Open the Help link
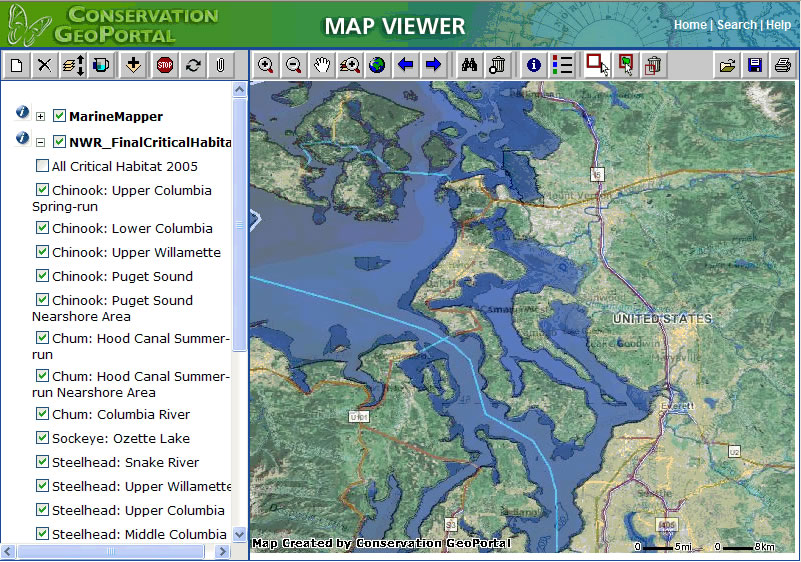The image size is (801, 562). [x=779, y=25]
